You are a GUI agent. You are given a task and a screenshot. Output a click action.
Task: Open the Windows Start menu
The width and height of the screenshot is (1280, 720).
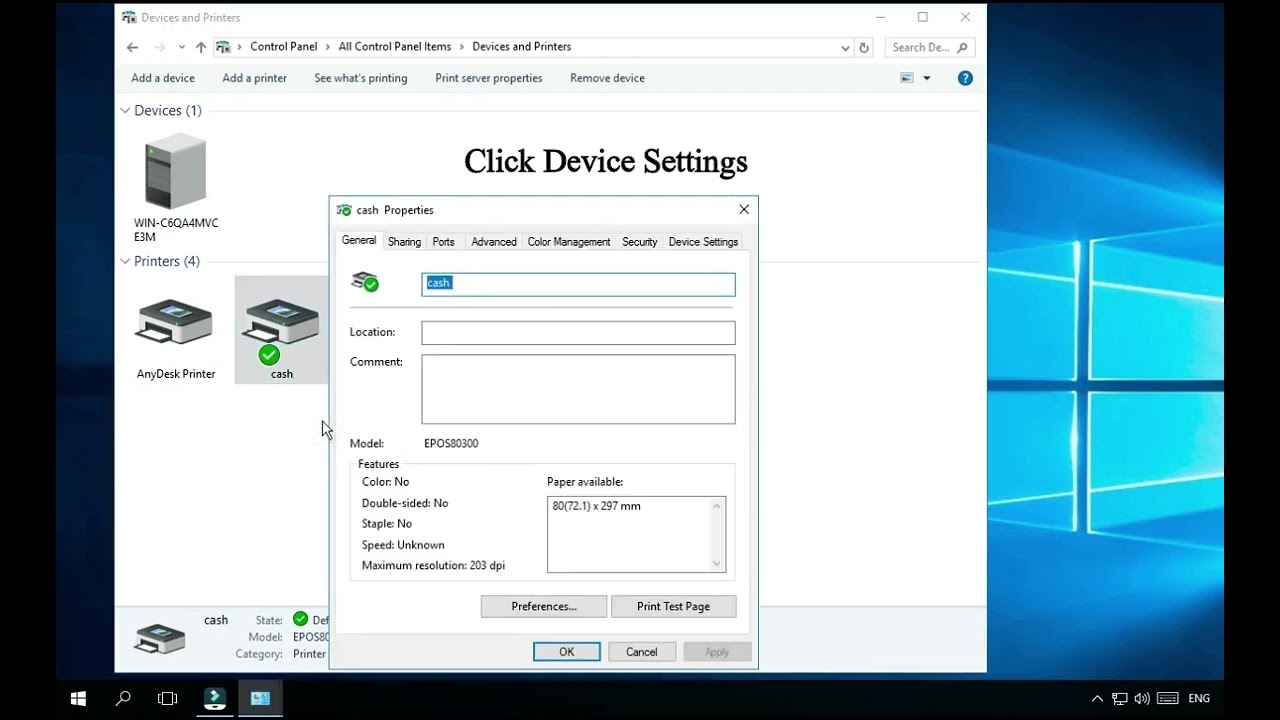[x=78, y=699]
